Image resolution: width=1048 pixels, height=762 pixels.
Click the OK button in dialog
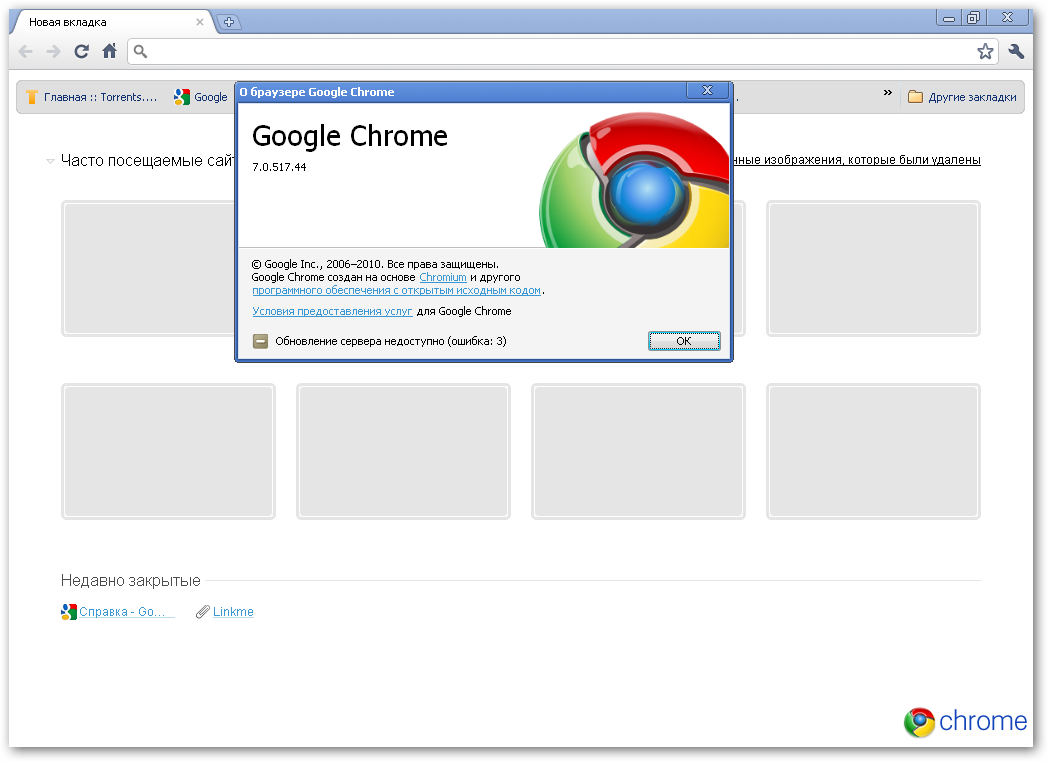coord(684,341)
